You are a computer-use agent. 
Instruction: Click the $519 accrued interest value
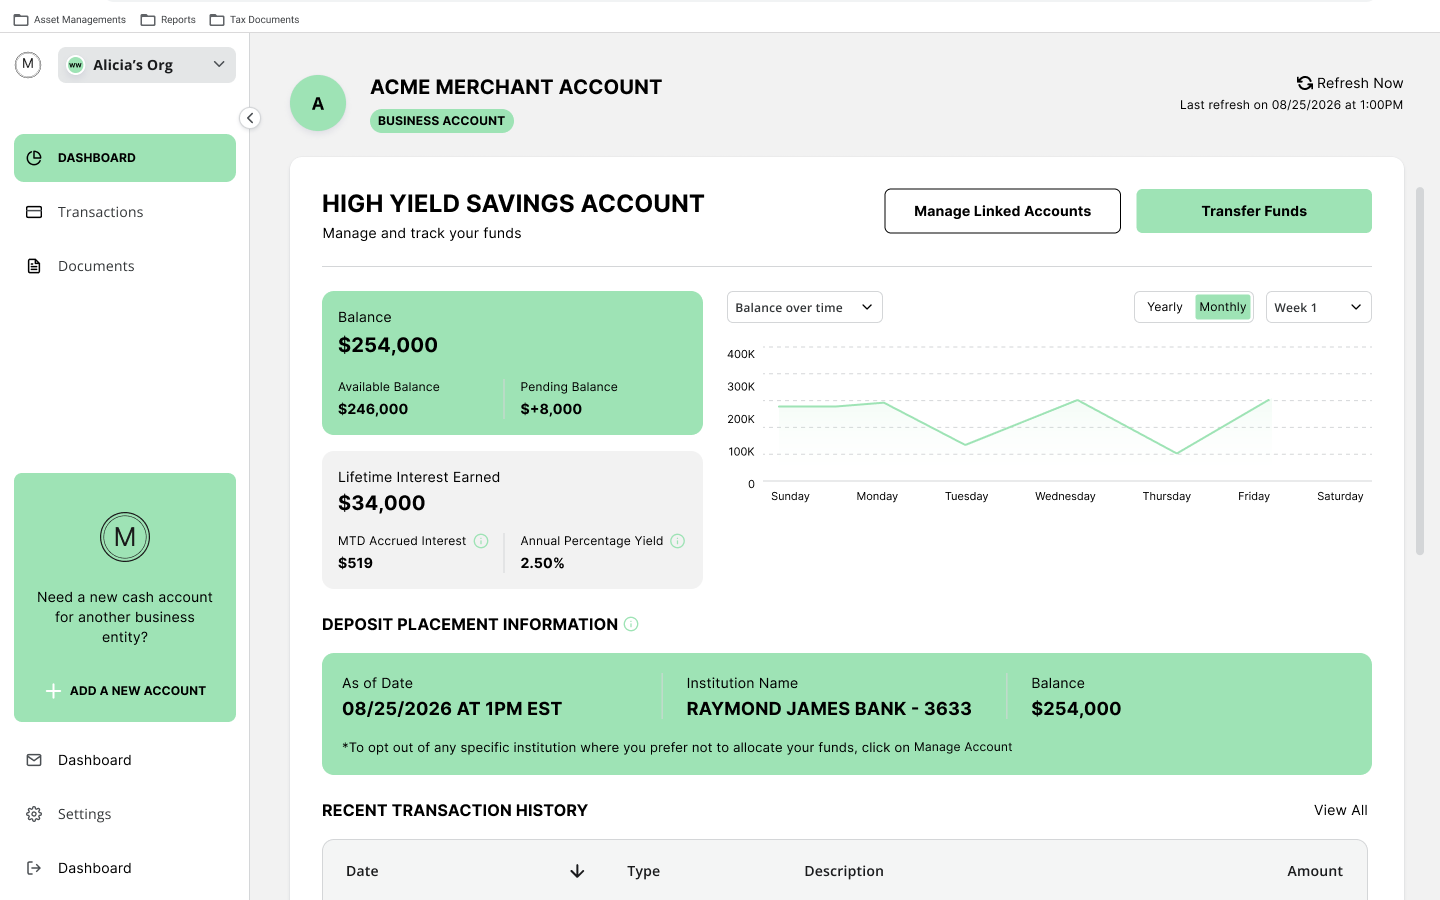(x=355, y=563)
